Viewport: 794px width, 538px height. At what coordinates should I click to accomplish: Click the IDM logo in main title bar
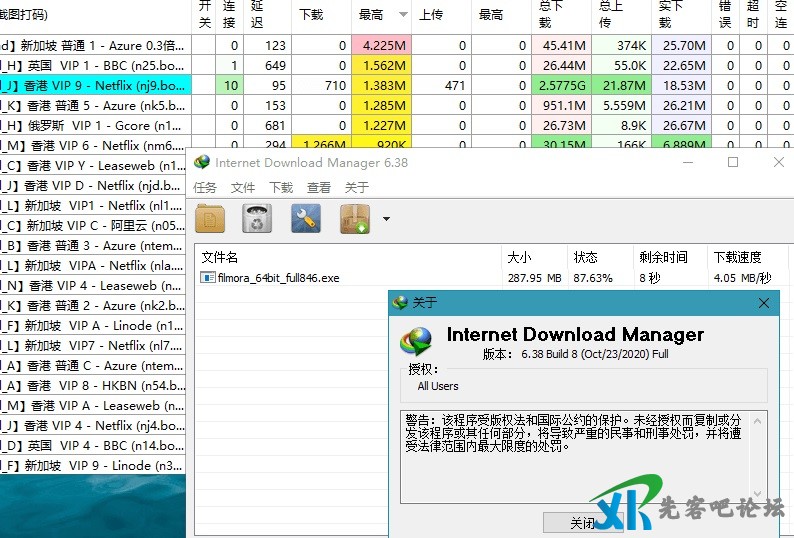tap(202, 162)
